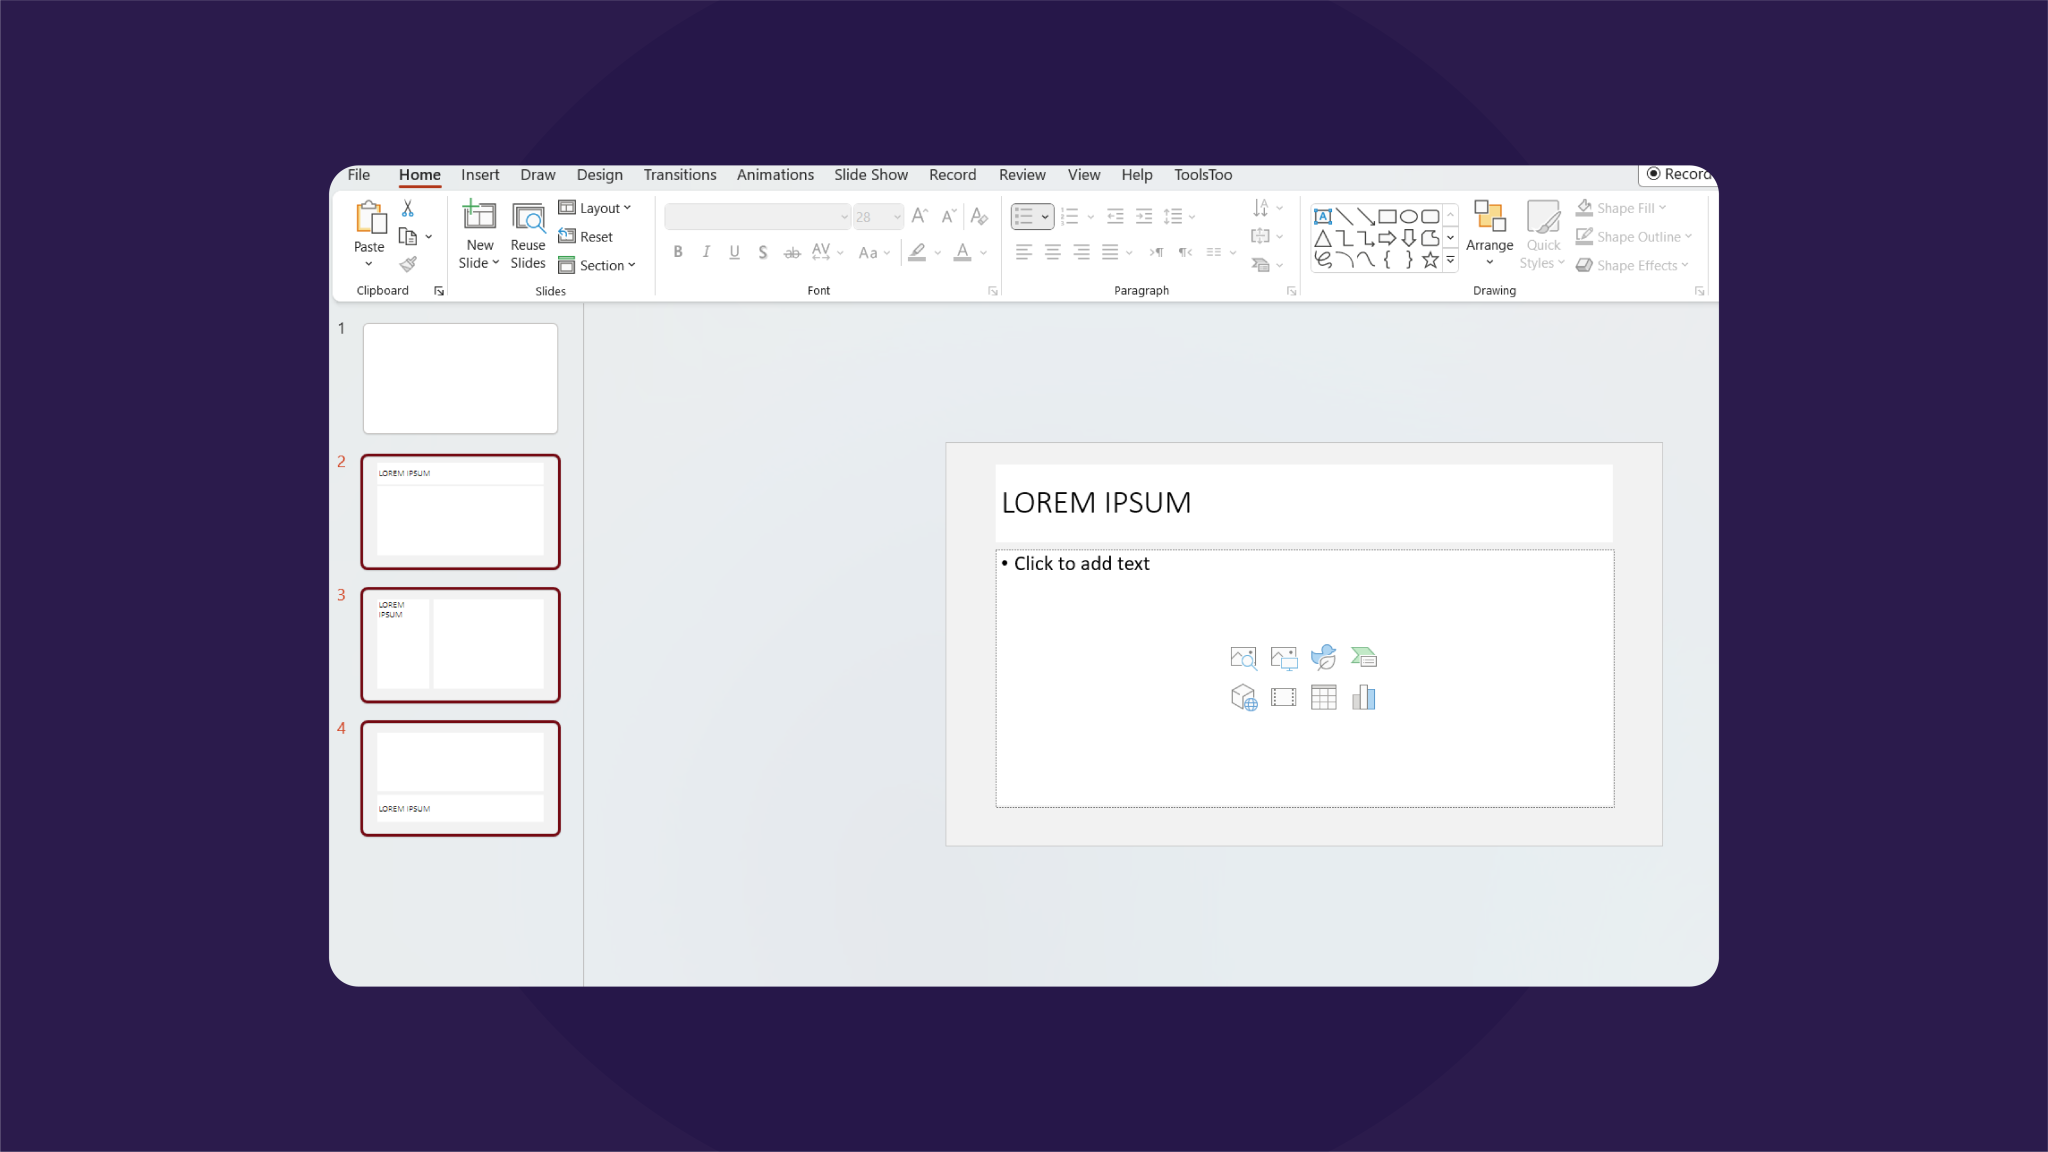Insert a table from the content placeholder
Viewport: 2048px width, 1152px height.
(x=1323, y=697)
